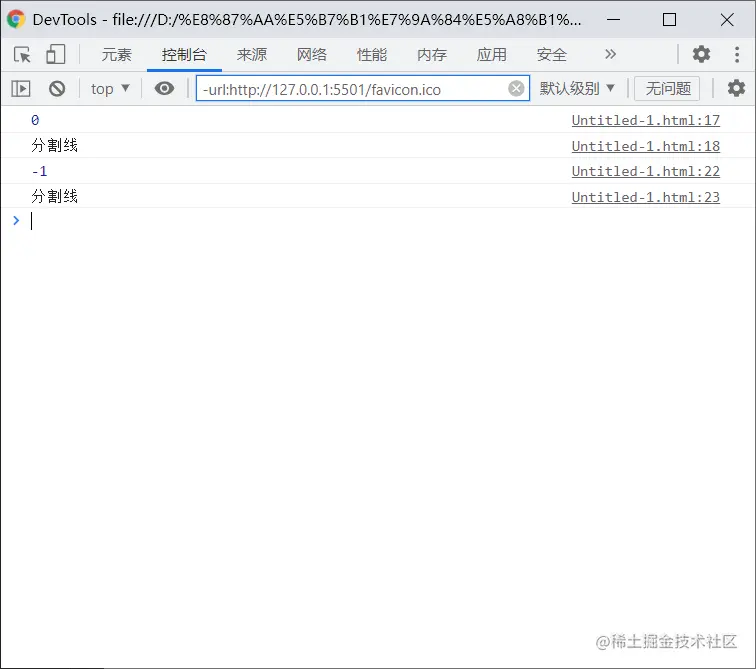Open the top JavaScript context dropdown
Image resolution: width=756 pixels, height=669 pixels.
110,89
